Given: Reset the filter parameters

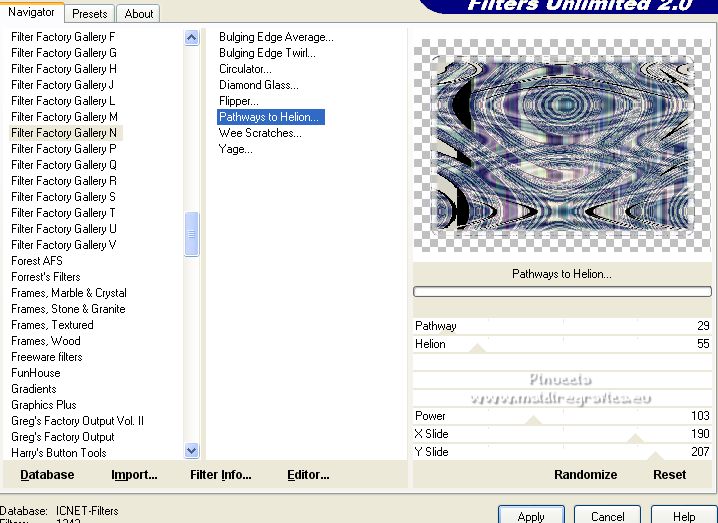Looking at the screenshot, I should pos(669,474).
